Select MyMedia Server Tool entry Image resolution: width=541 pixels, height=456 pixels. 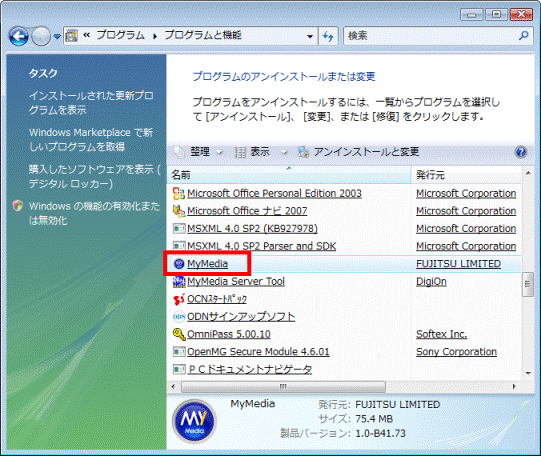(x=236, y=281)
